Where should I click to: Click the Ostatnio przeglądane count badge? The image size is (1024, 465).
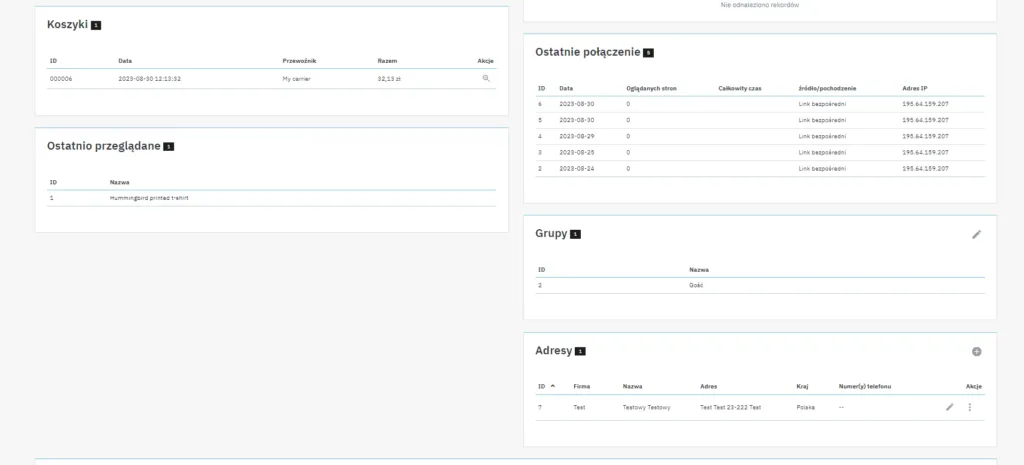click(x=169, y=147)
